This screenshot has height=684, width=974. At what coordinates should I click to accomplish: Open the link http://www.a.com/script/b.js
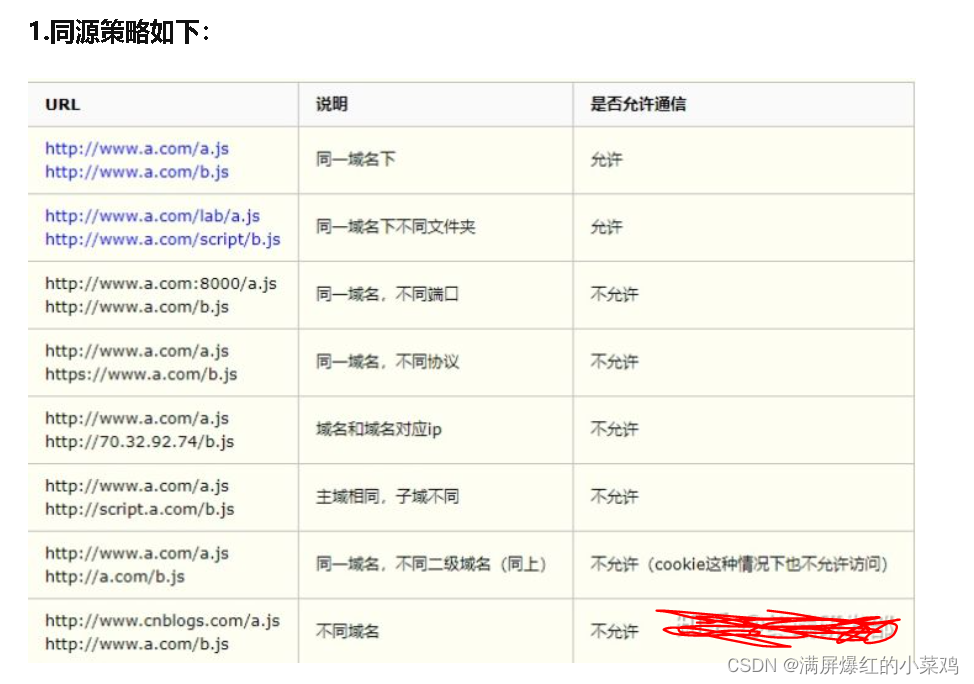point(162,239)
